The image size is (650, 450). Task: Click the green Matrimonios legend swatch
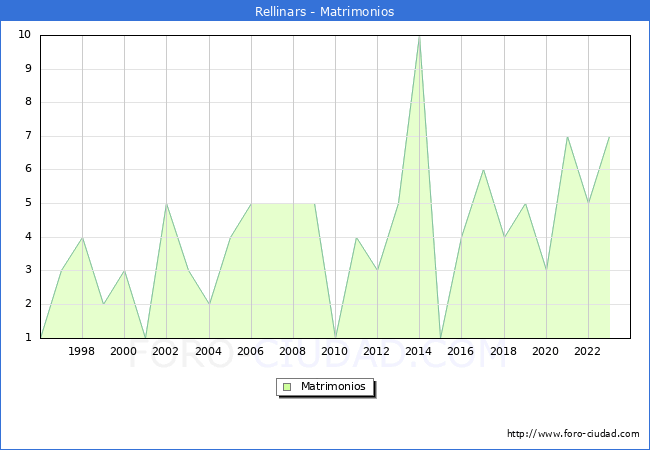pyautogui.click(x=286, y=387)
